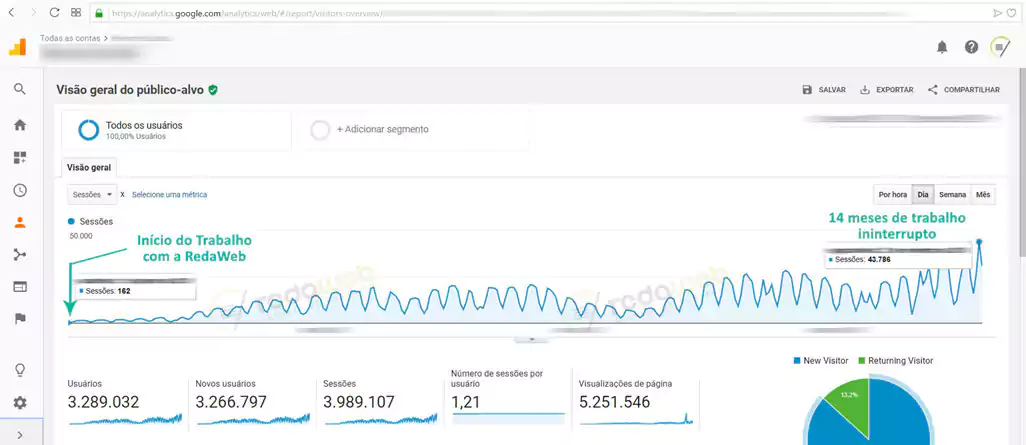Image resolution: width=1026 pixels, height=445 pixels.
Task: Switch chart granularity to Por hora
Action: pyautogui.click(x=892, y=194)
